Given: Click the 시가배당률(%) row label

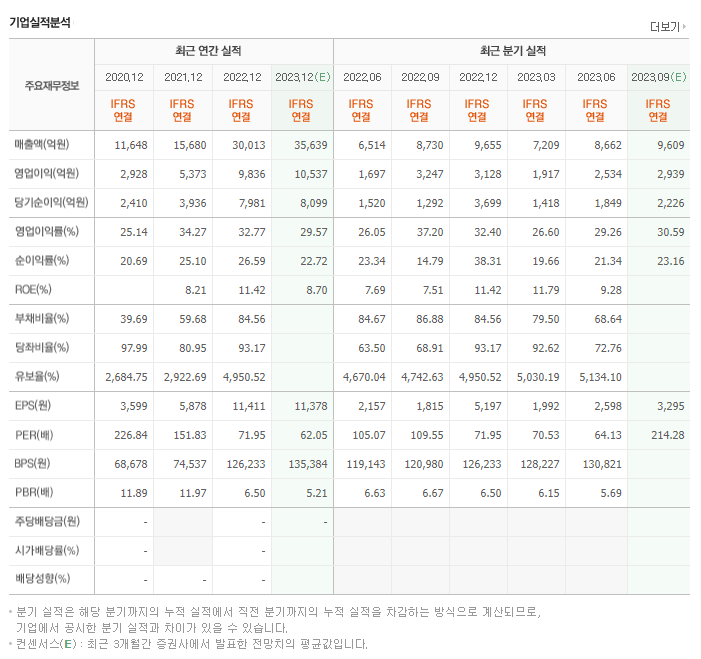Looking at the screenshot, I should (46, 550).
